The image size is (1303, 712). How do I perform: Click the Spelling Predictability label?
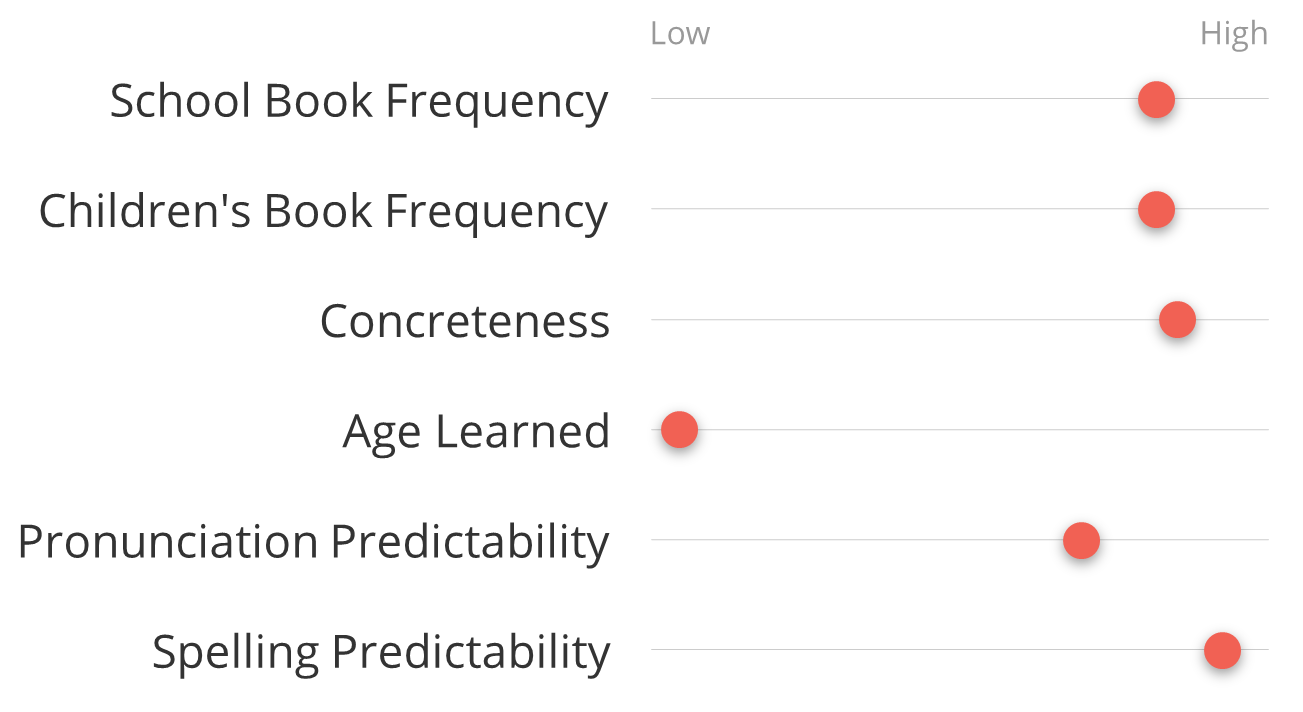click(380, 651)
